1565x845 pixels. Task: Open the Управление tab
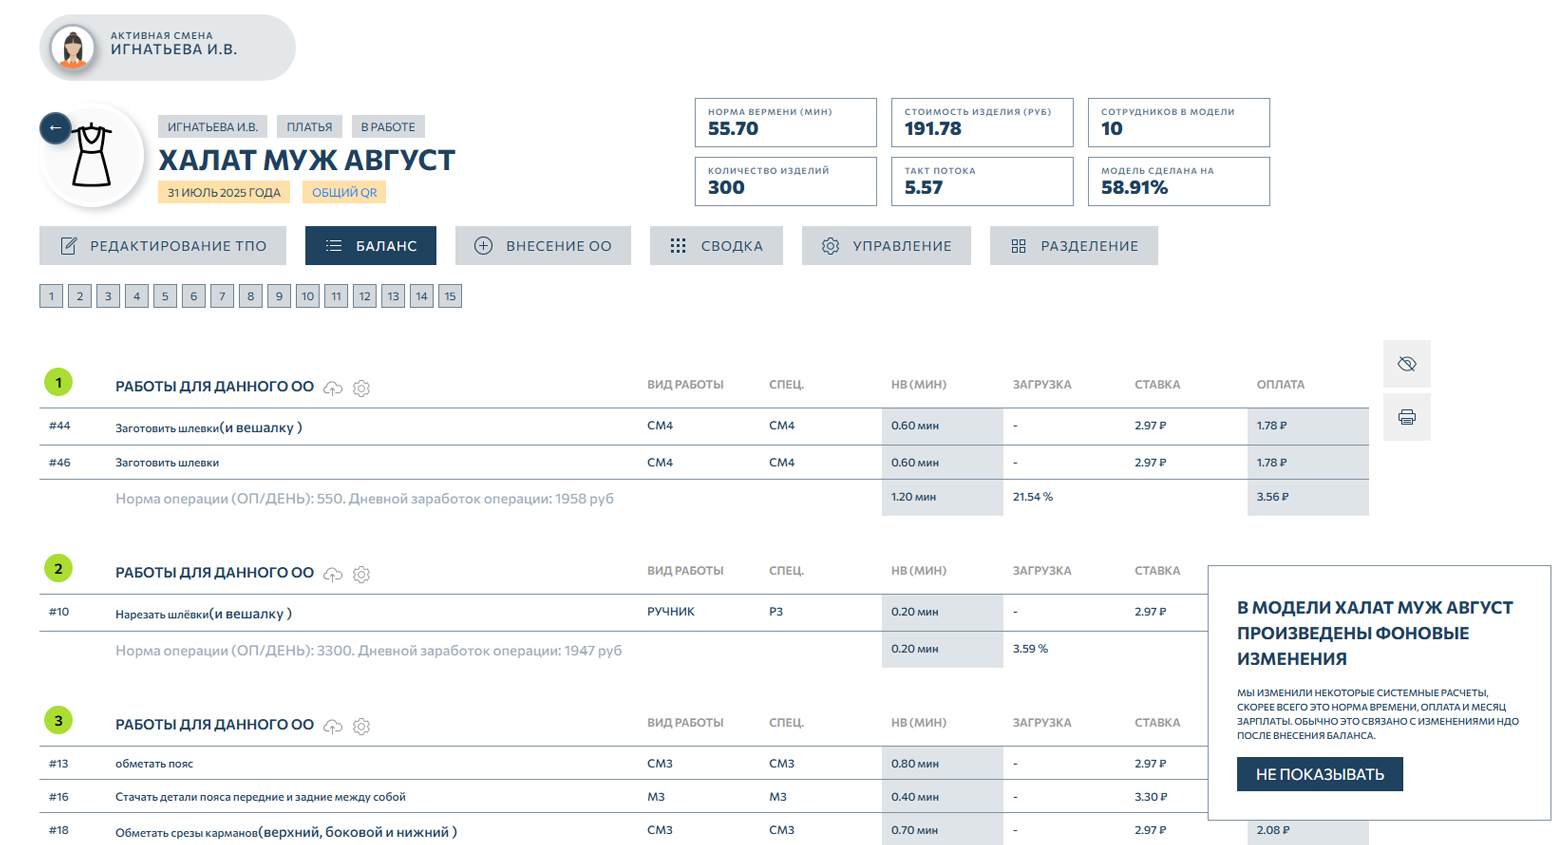pyautogui.click(x=886, y=246)
